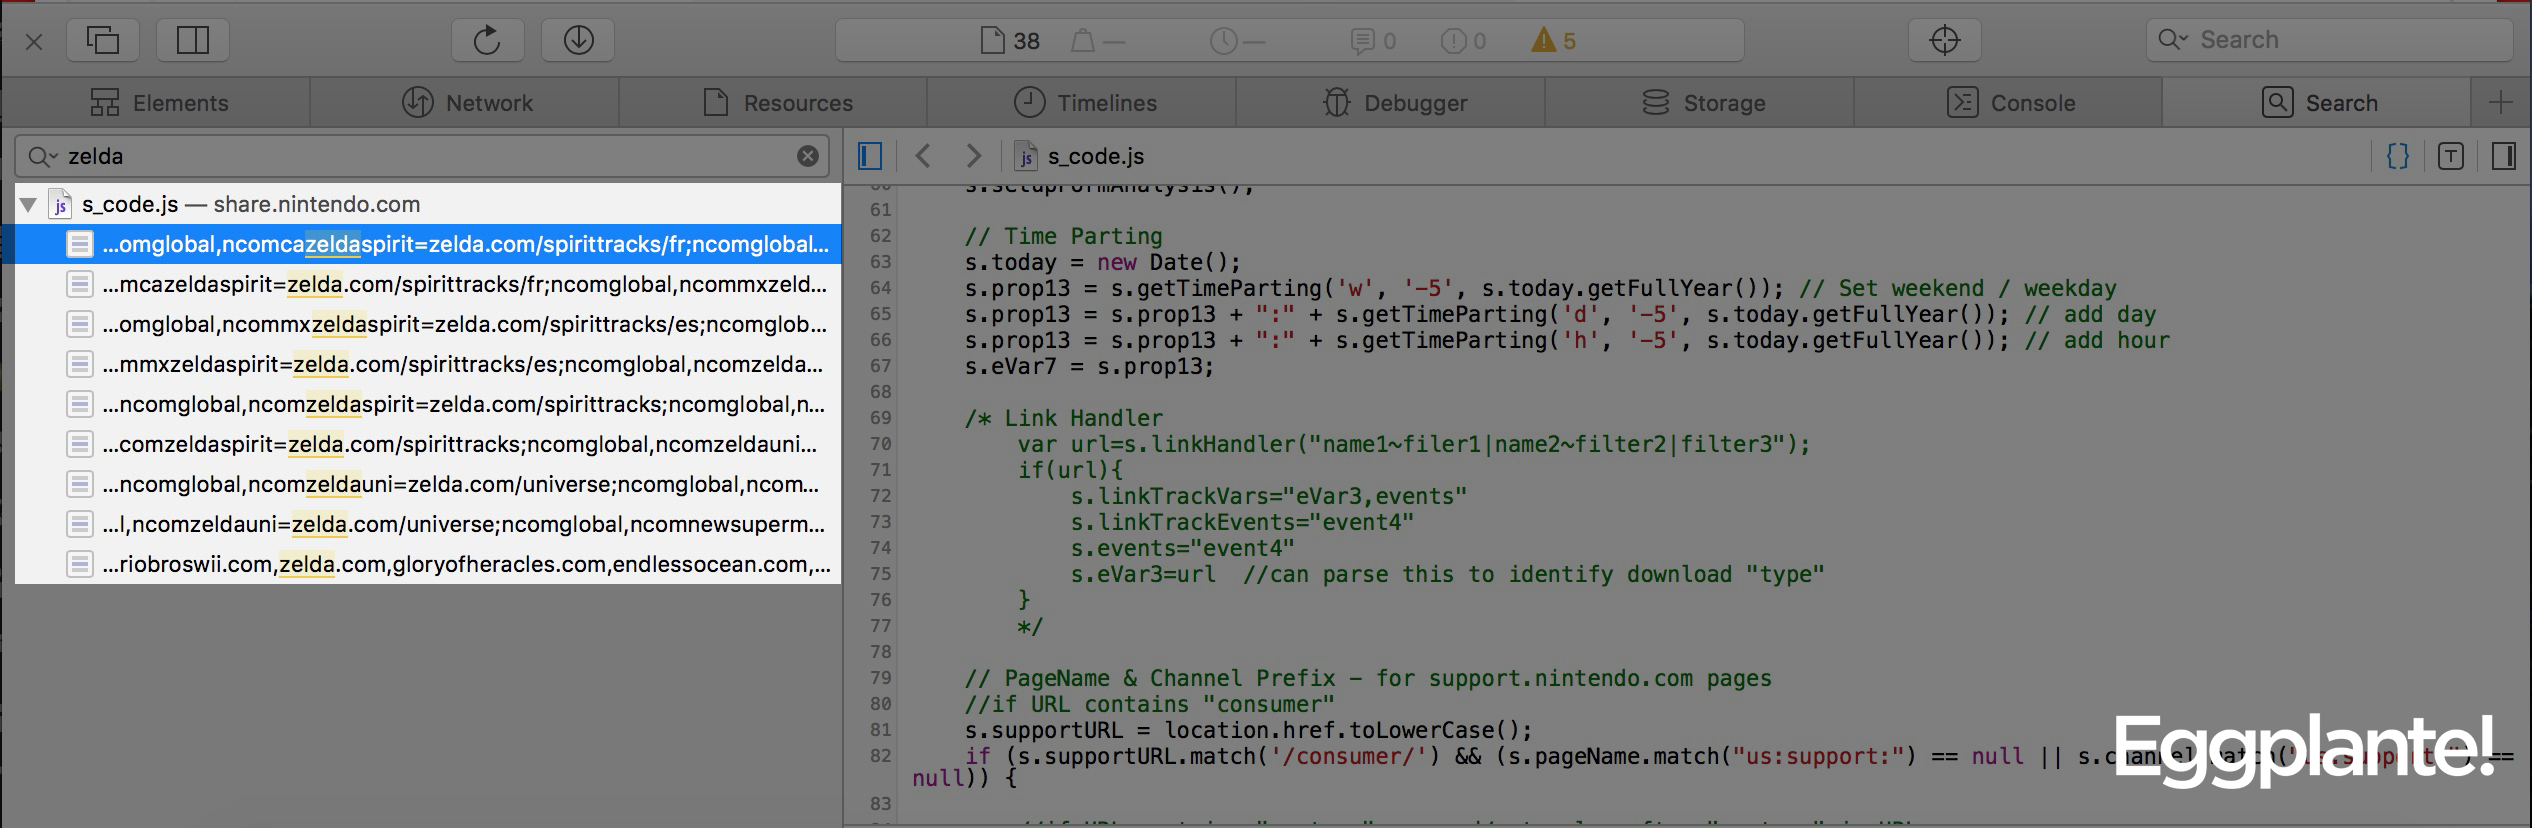Toggle the type information T button

2450,156
